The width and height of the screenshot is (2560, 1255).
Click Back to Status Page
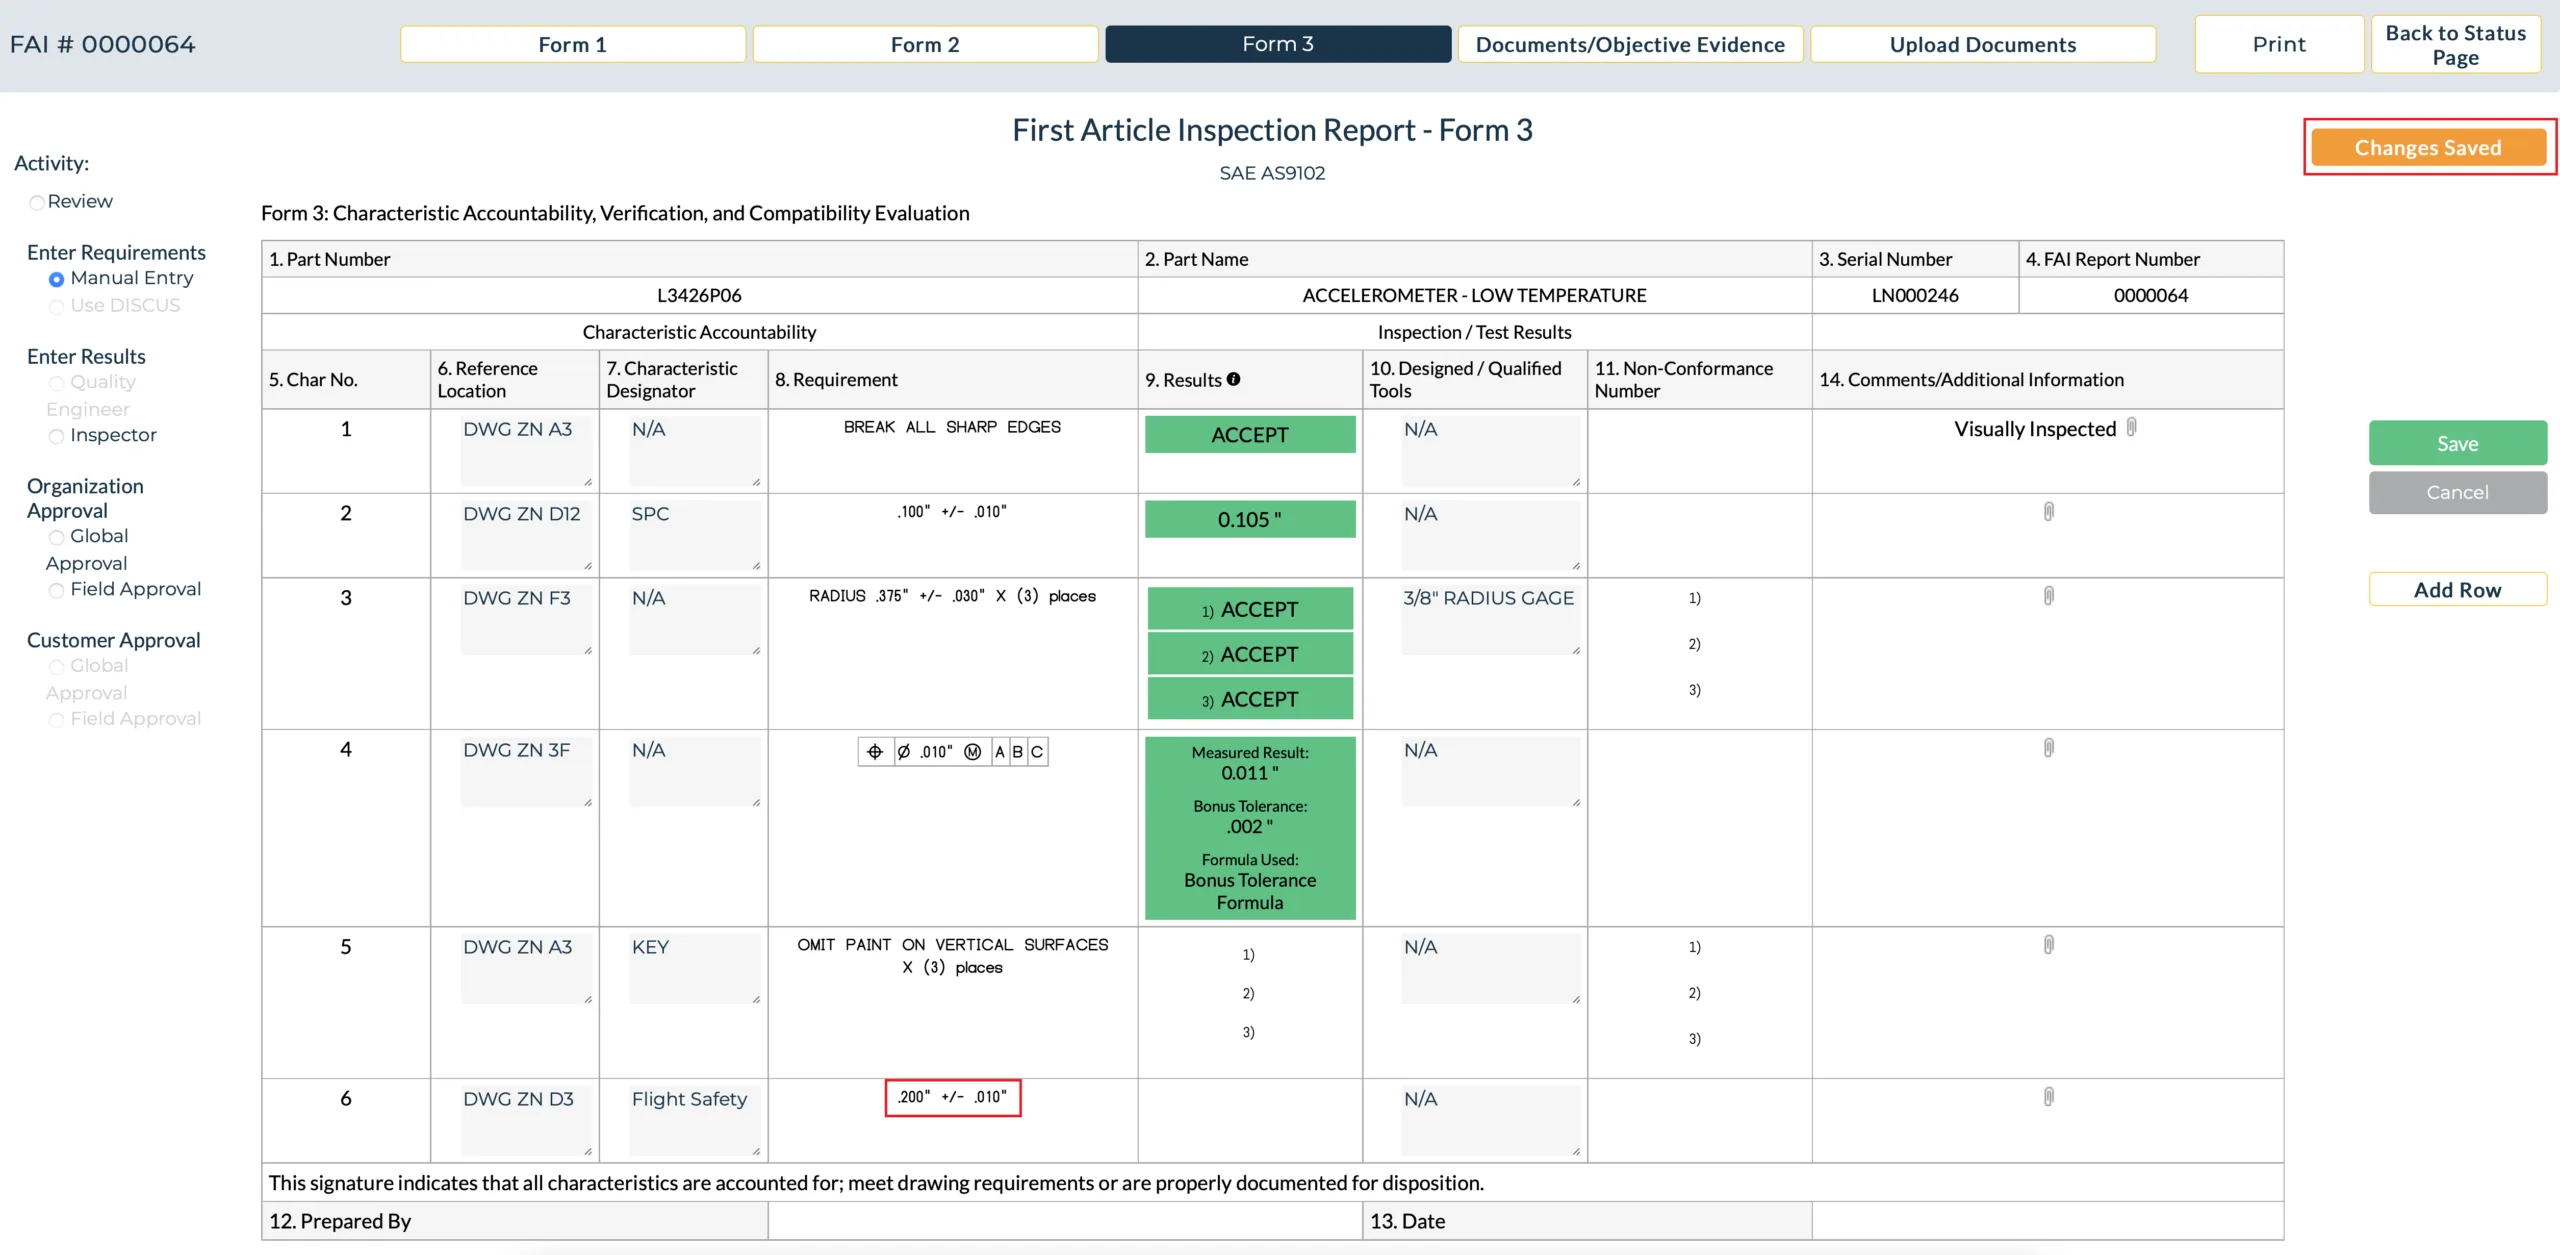tap(2456, 44)
